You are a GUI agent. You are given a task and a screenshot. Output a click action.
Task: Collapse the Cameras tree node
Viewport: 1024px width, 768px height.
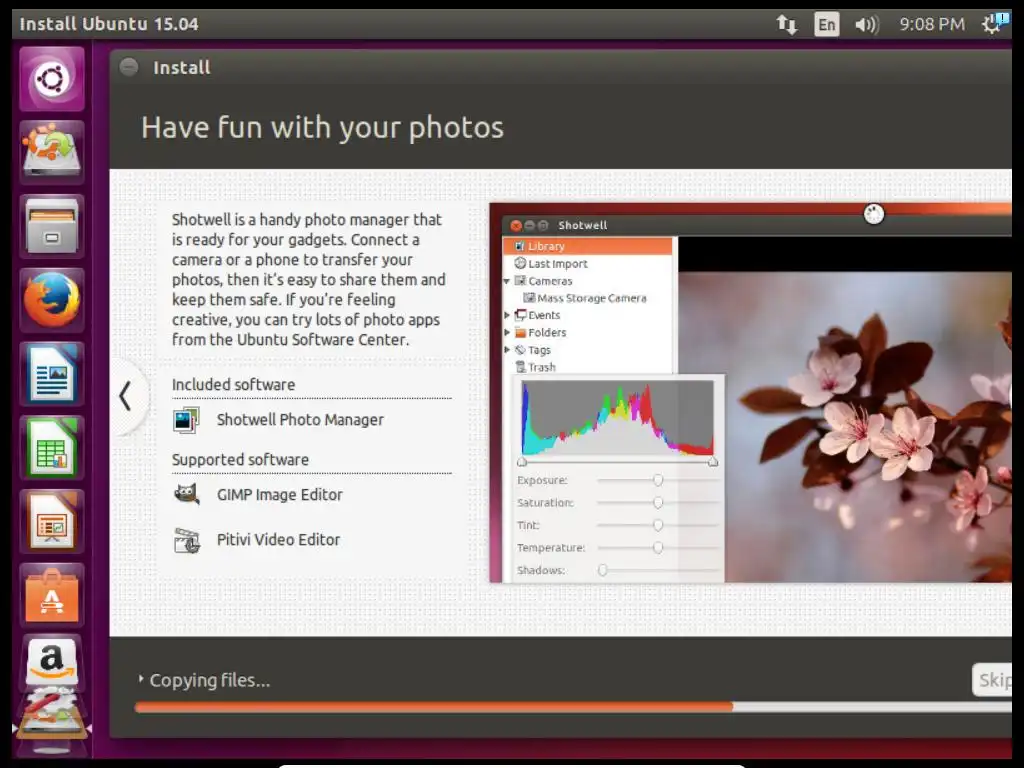click(507, 281)
